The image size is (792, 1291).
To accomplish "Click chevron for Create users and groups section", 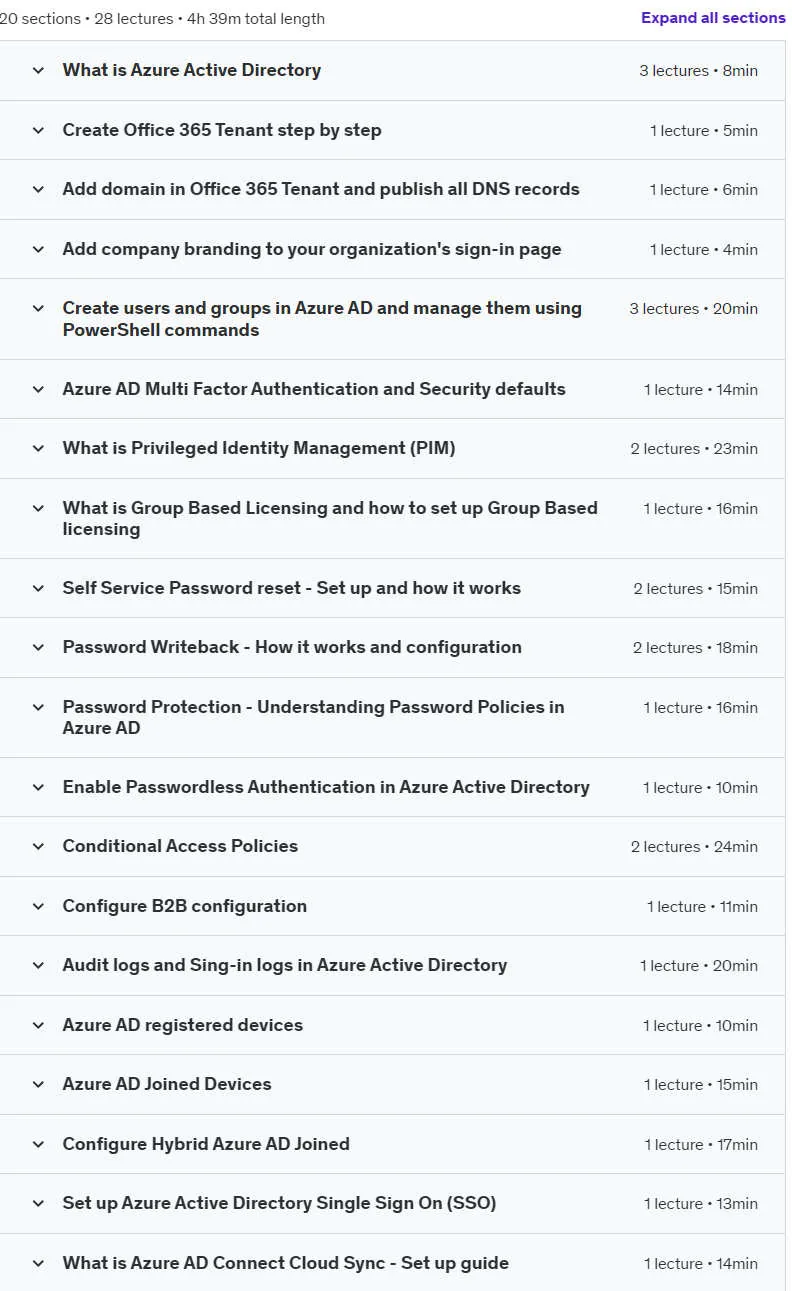I will pos(38,309).
